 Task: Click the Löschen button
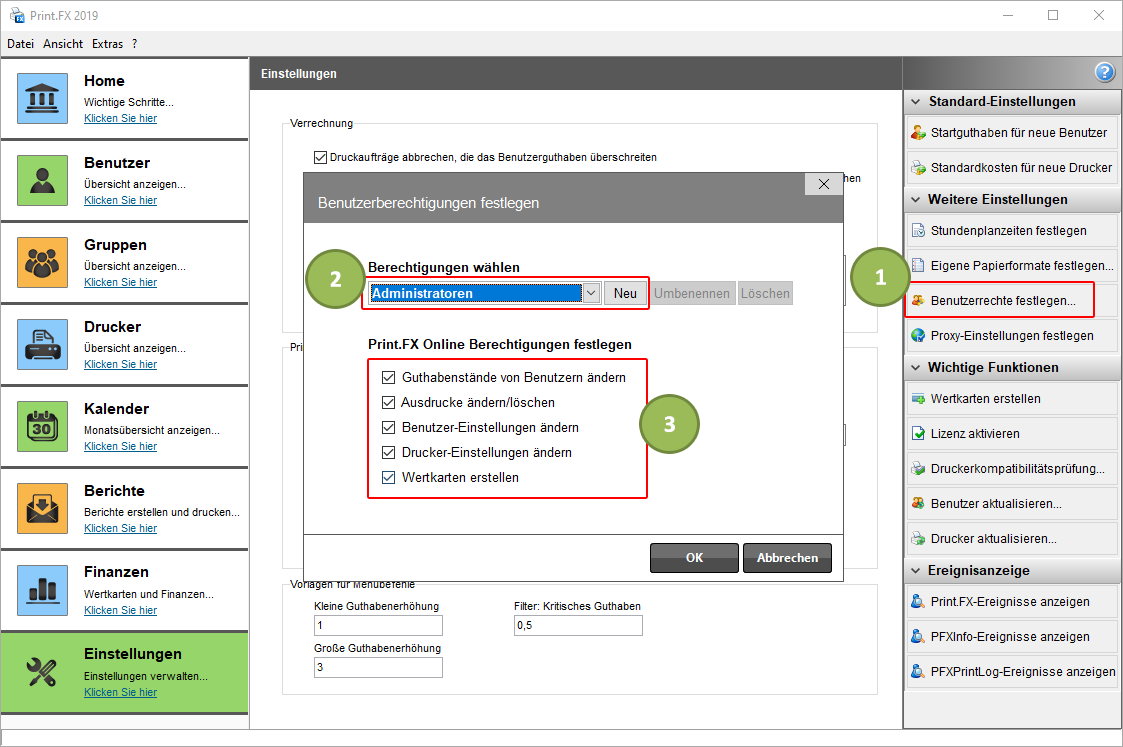pyautogui.click(x=765, y=293)
